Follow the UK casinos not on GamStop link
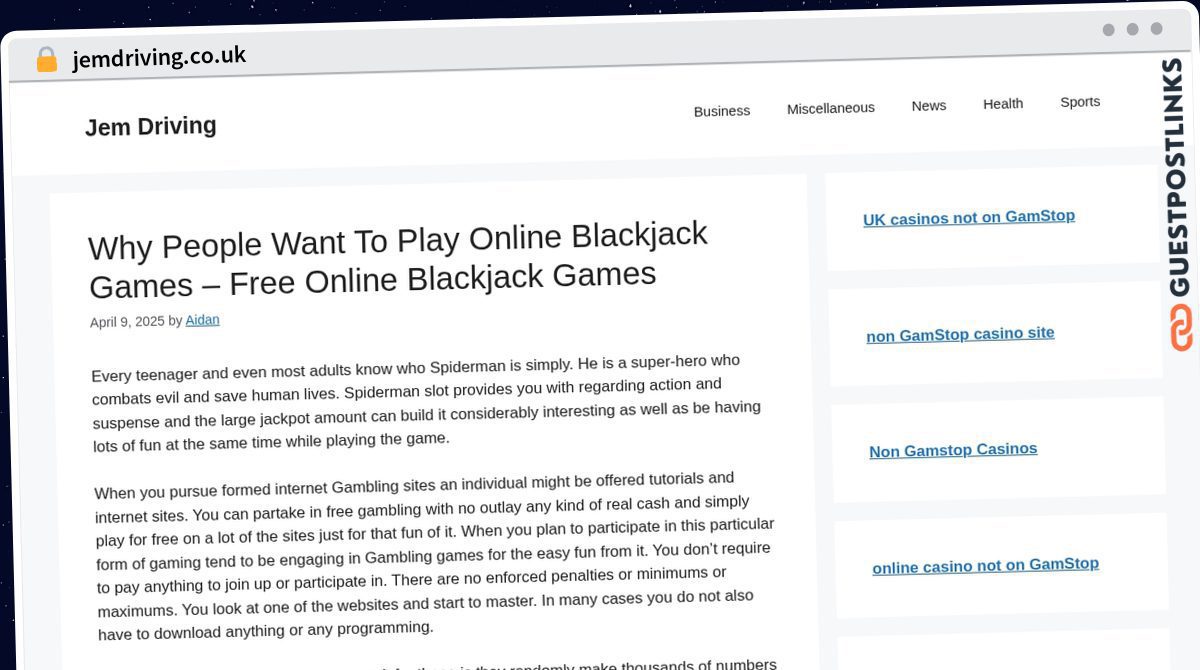 coord(968,217)
